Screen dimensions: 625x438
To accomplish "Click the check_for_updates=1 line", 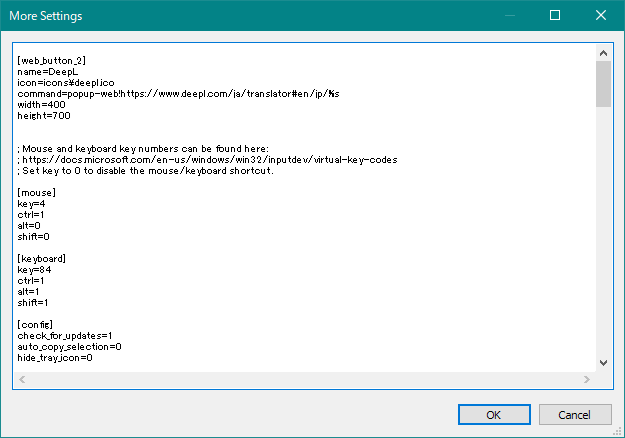I will tap(65, 336).
